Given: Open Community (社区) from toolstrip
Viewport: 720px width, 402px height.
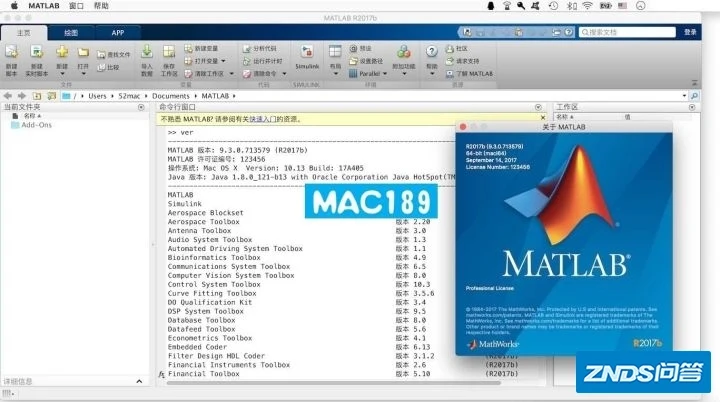Looking at the screenshot, I should click(456, 48).
